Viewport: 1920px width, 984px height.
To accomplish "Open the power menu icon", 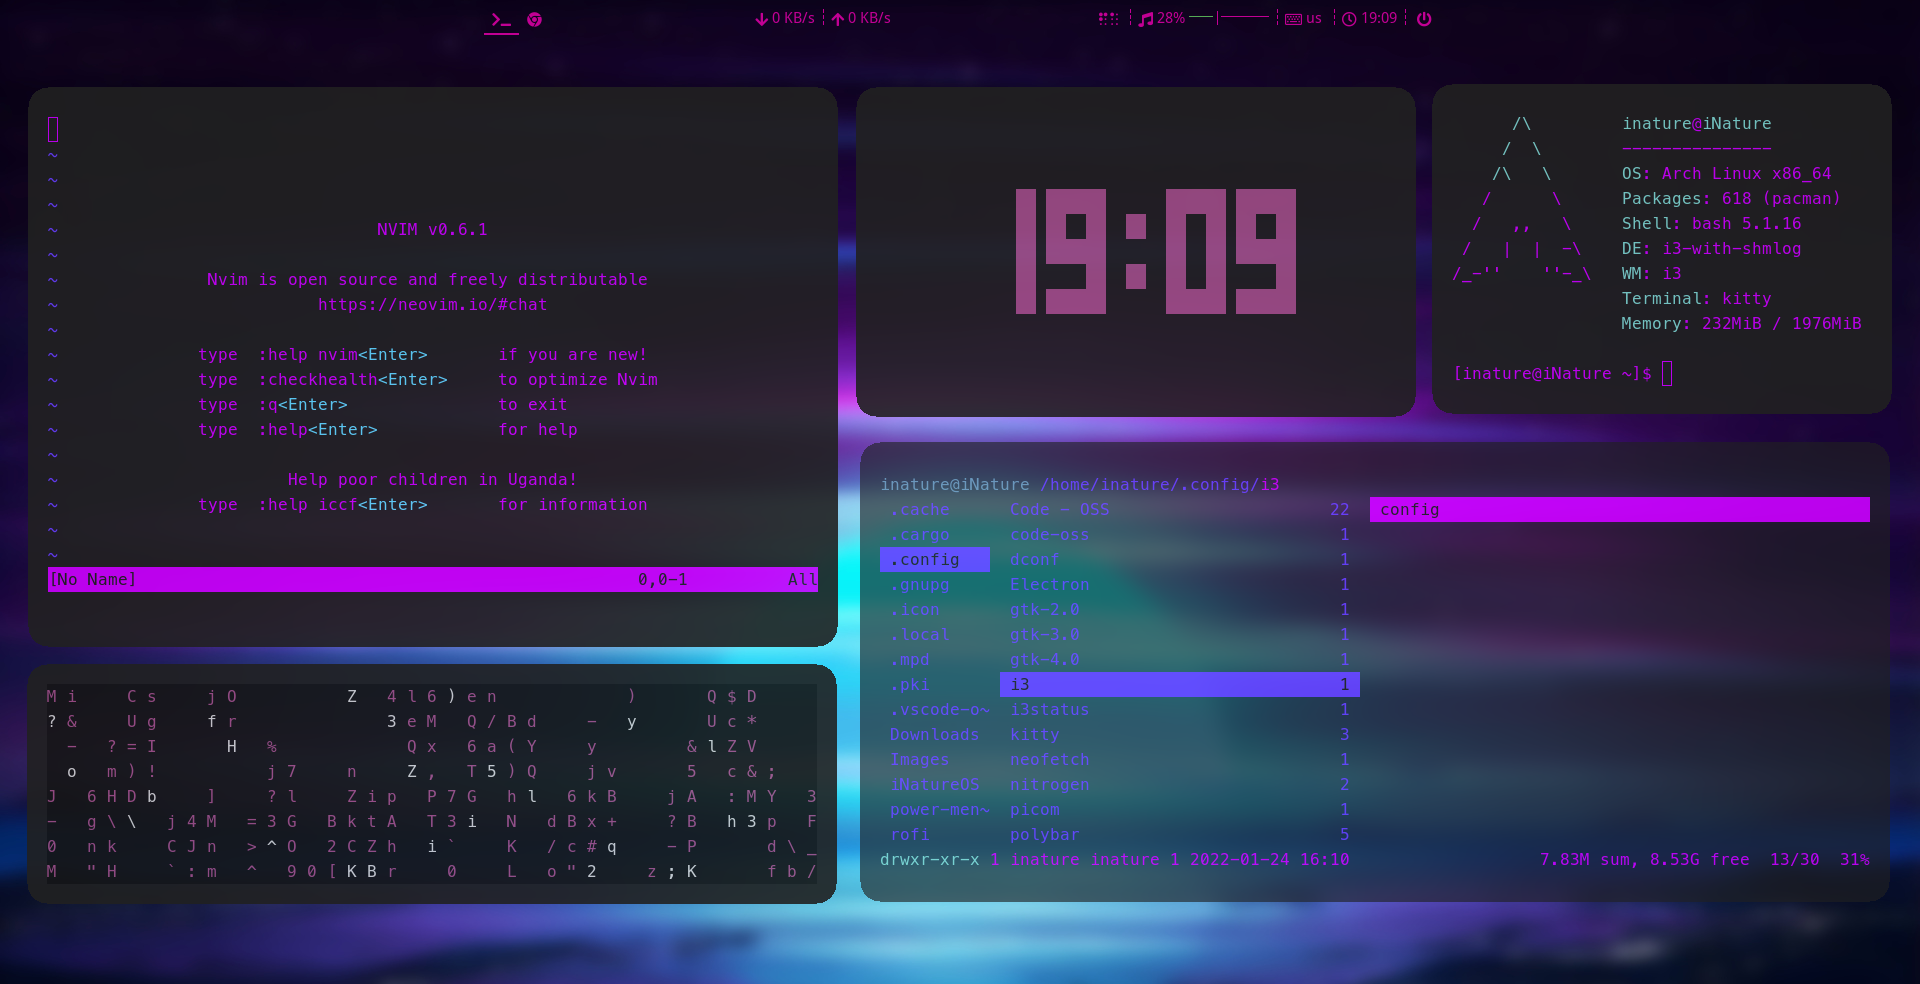I will pos(1424,19).
